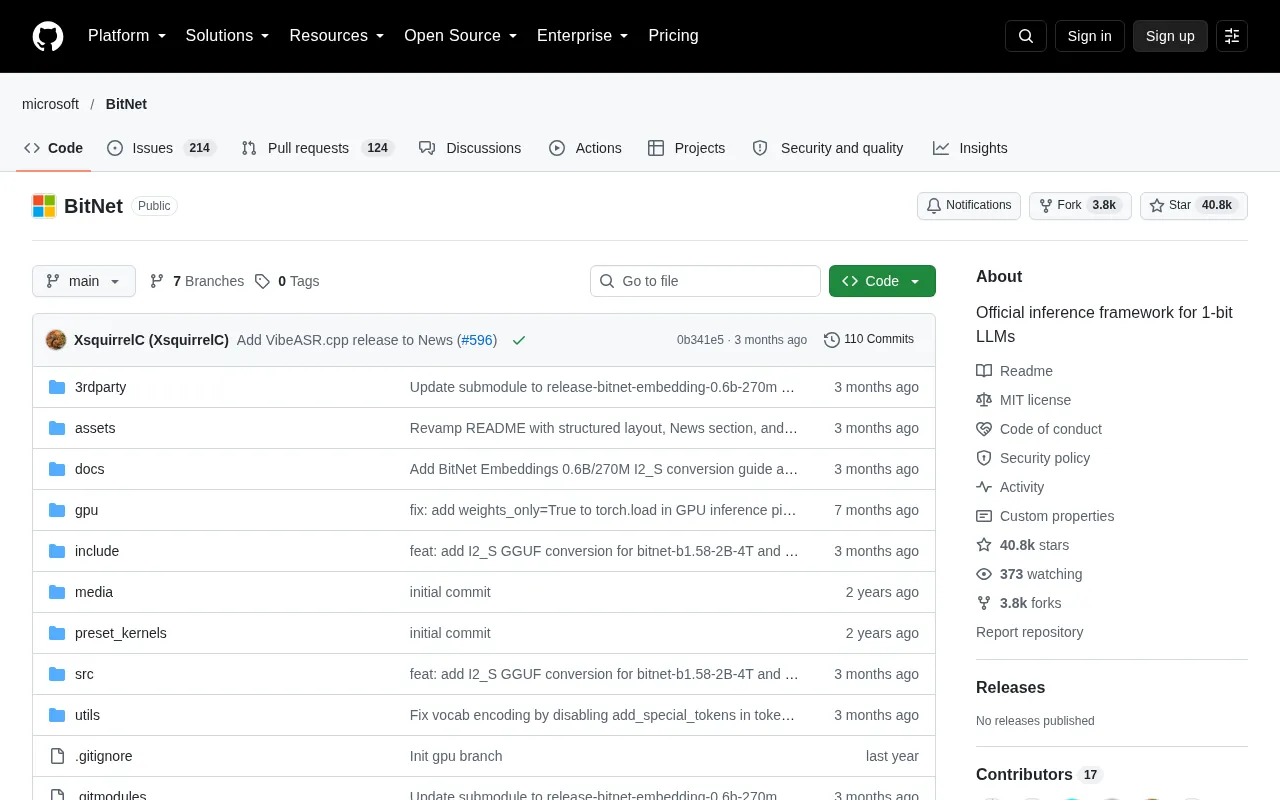Open the Insights tab graph icon

941,148
